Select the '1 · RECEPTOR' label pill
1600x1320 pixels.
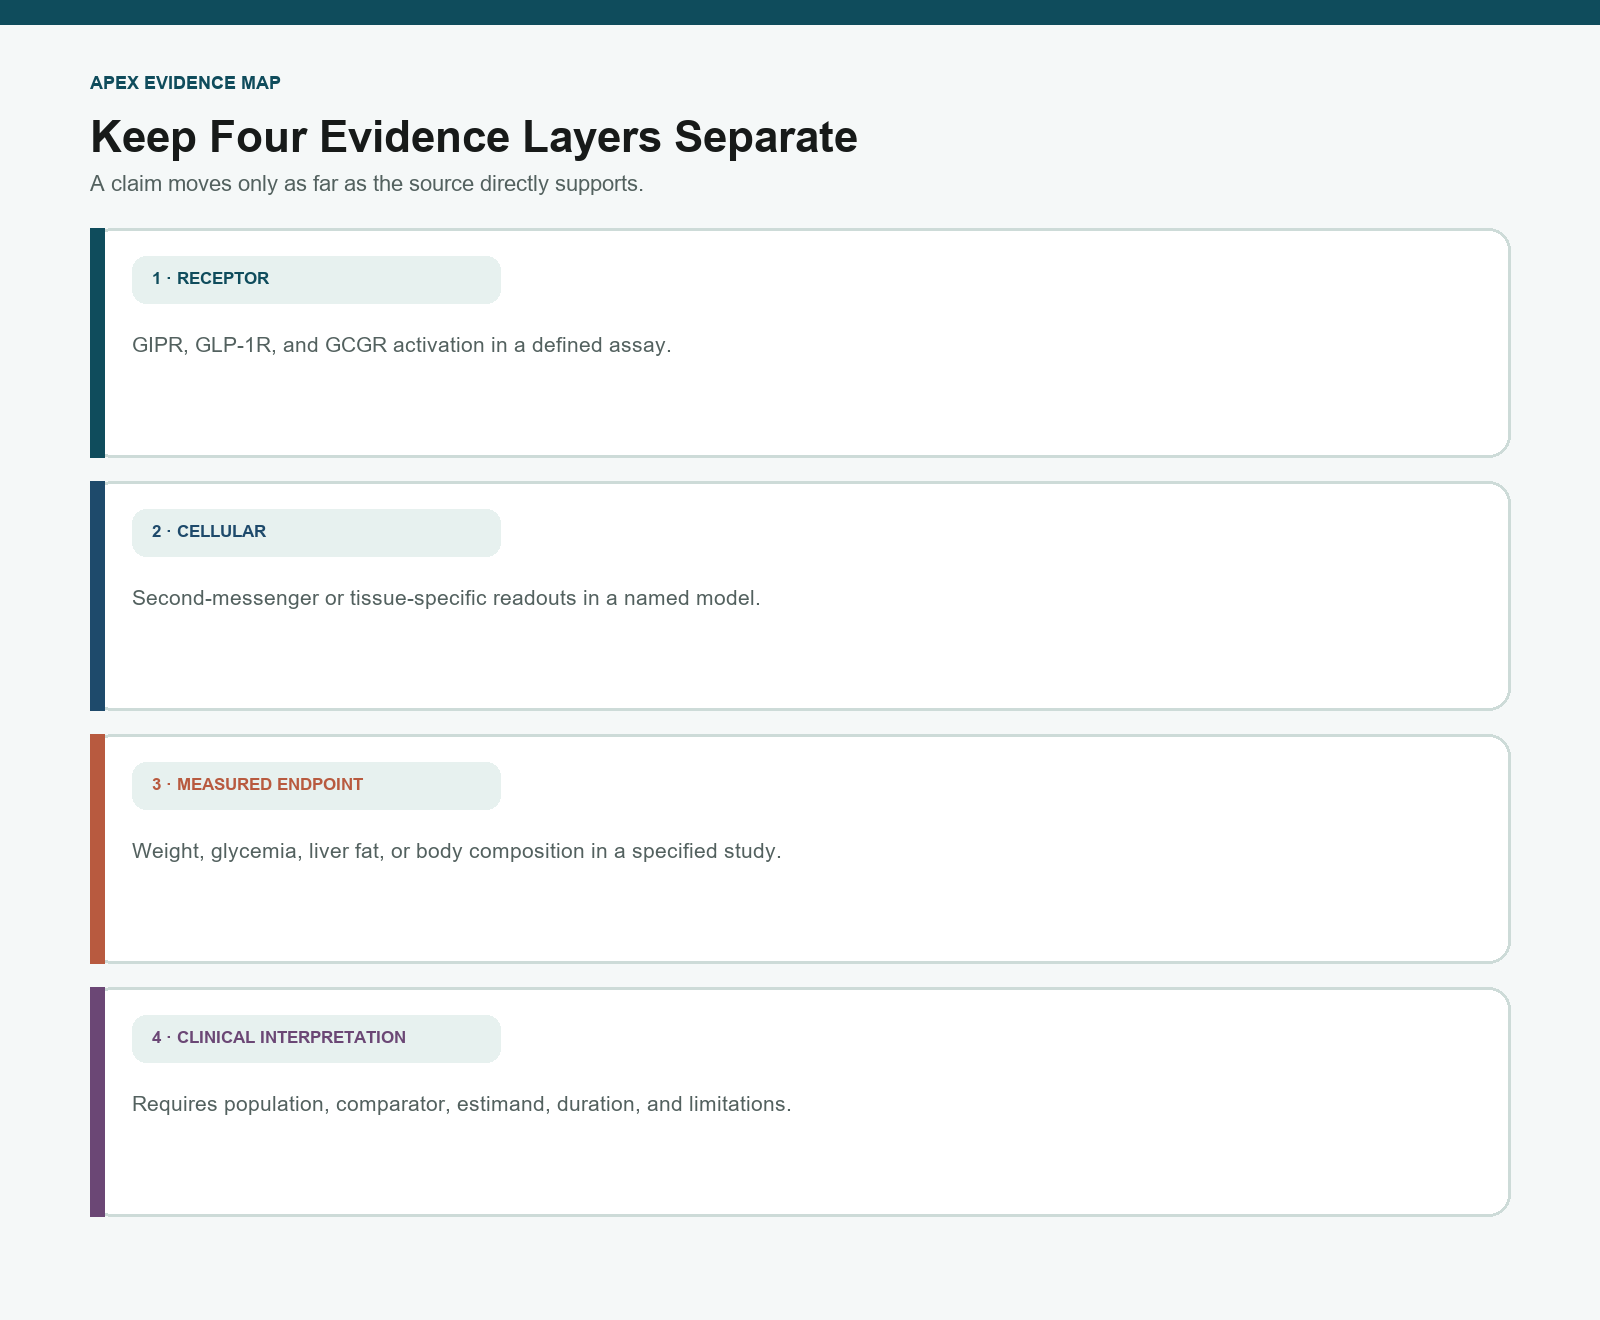(x=316, y=280)
